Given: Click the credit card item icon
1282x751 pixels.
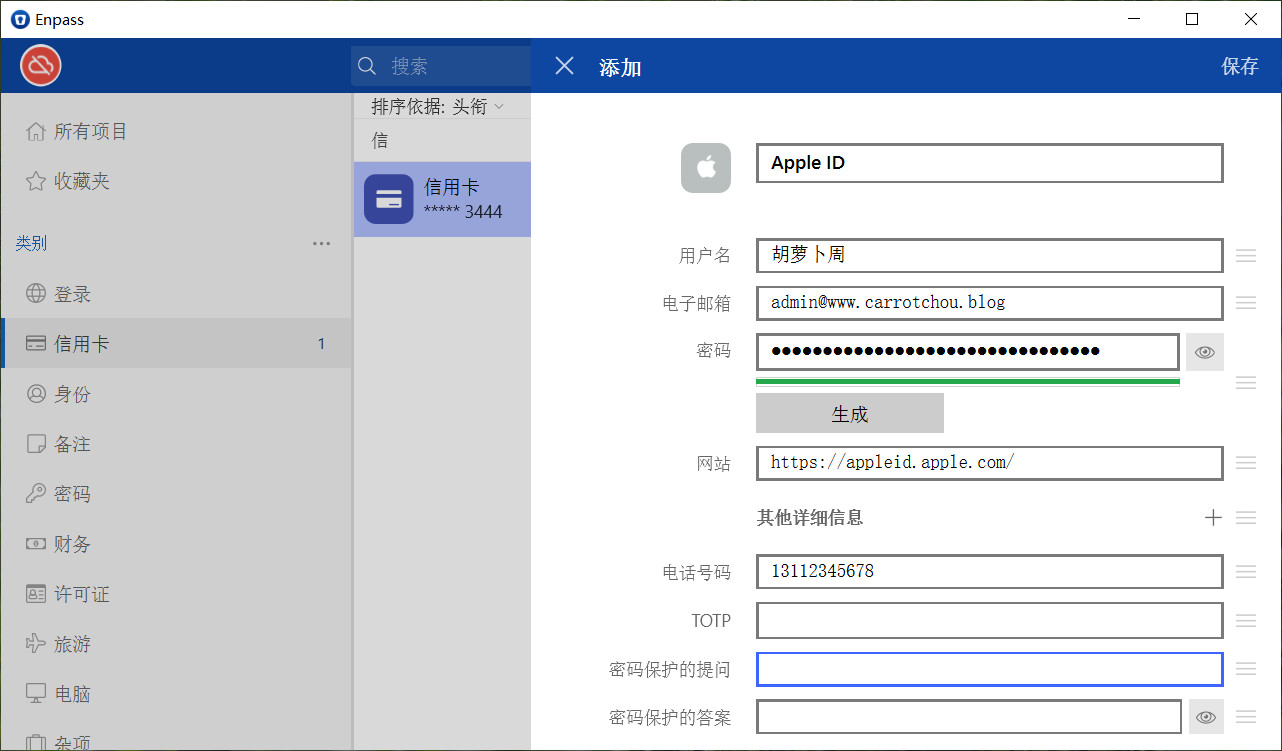Looking at the screenshot, I should tap(389, 199).
